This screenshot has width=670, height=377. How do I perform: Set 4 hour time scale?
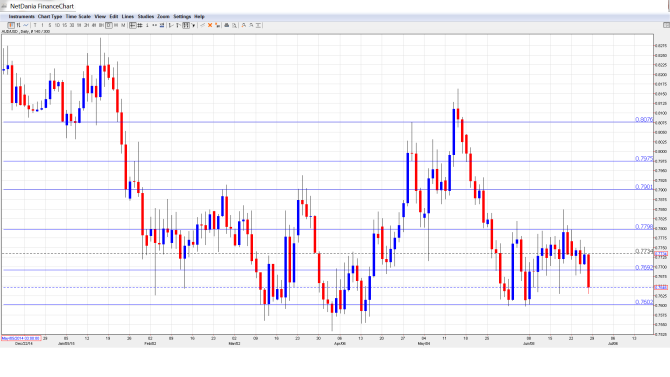click(x=94, y=26)
